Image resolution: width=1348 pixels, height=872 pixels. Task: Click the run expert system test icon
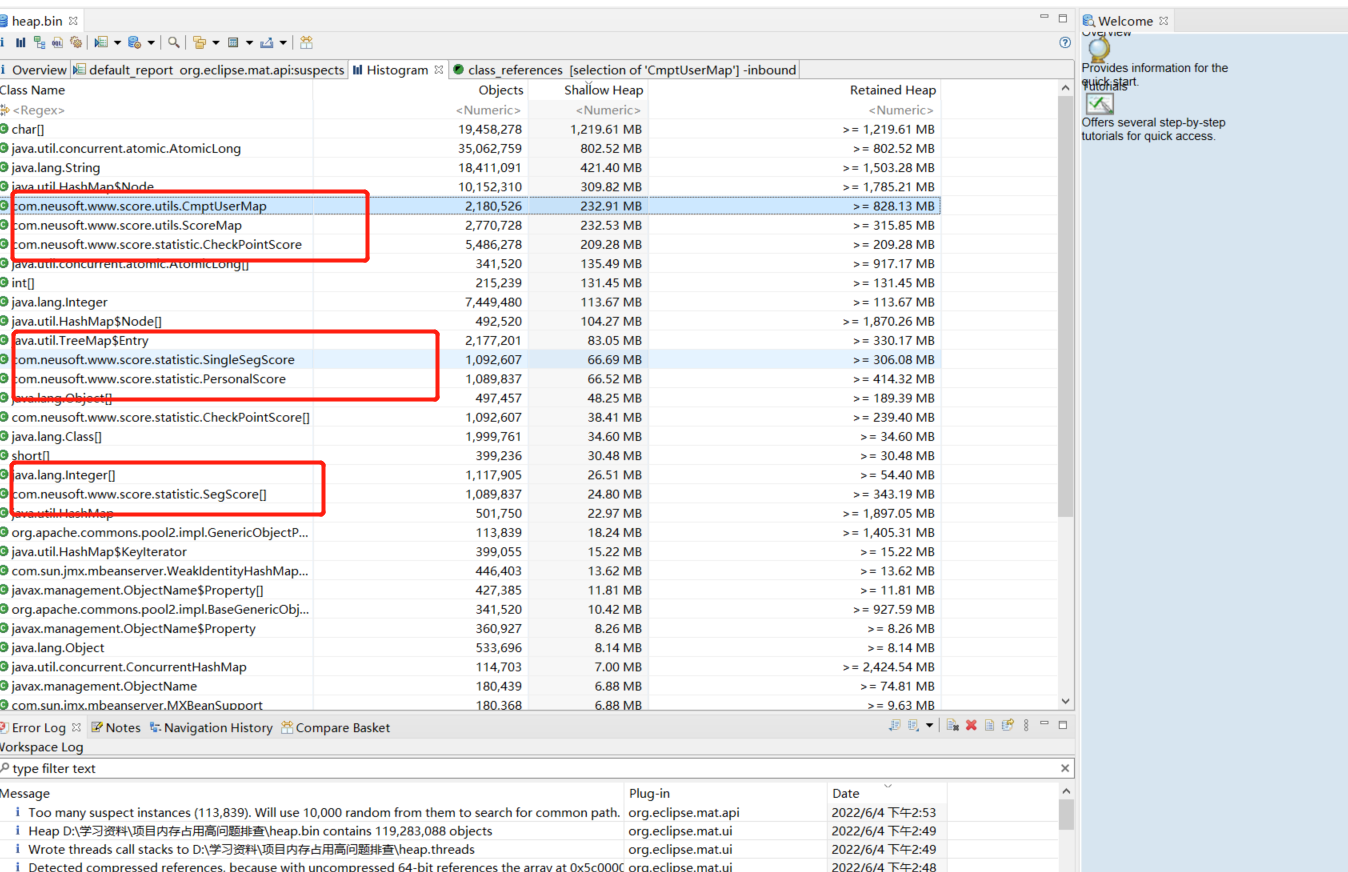(x=101, y=42)
